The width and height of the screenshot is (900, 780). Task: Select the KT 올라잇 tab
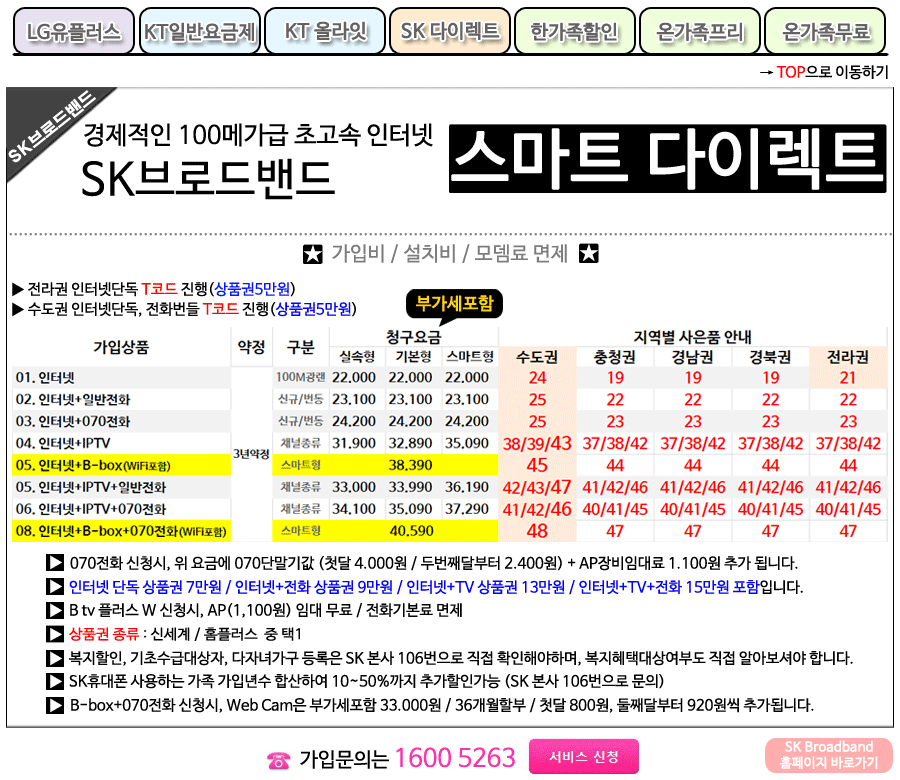325,32
